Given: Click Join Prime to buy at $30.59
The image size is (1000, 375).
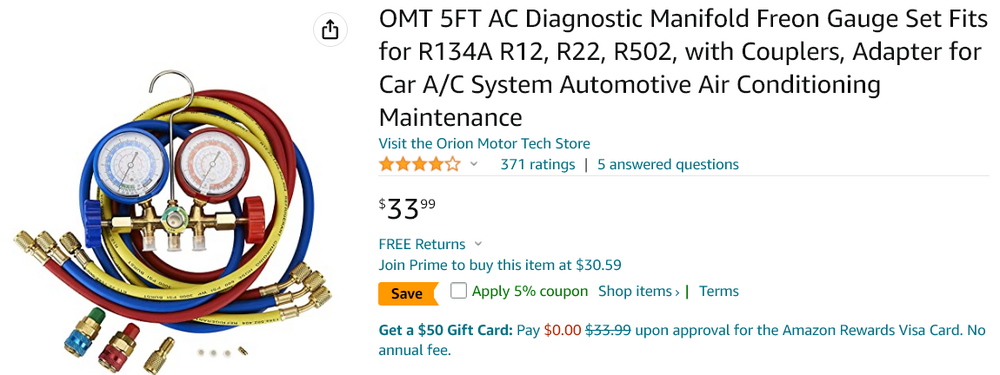Looking at the screenshot, I should pos(500,265).
